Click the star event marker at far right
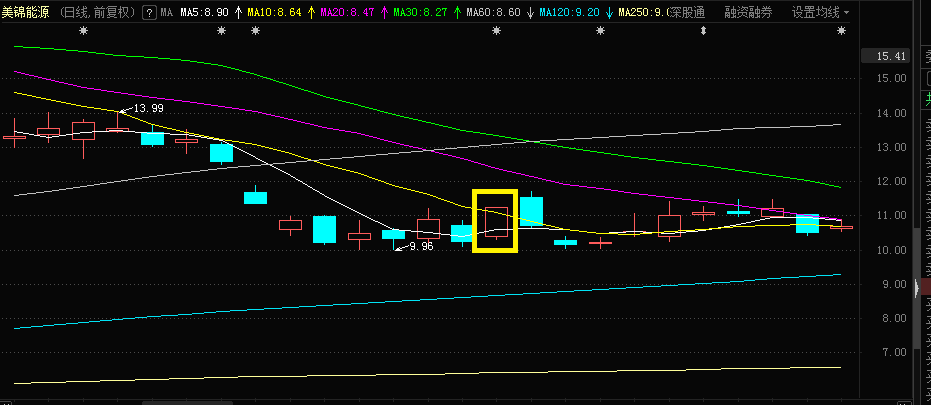Screen dimensions: 931x405 pos(841,31)
